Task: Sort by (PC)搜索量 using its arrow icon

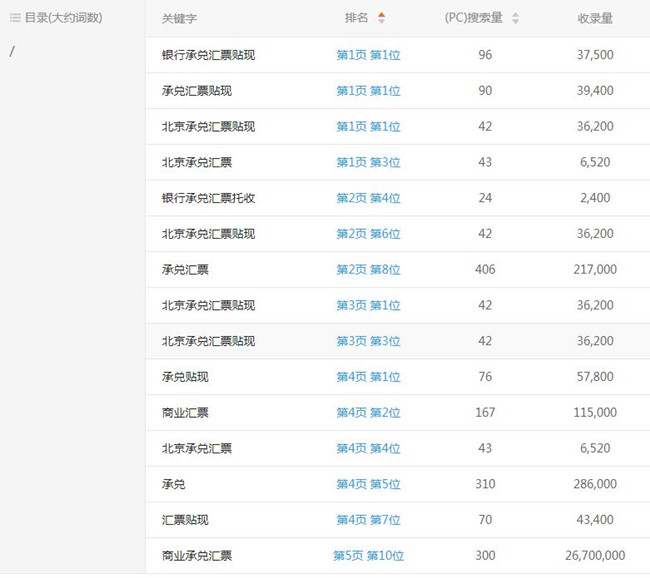Action: point(515,18)
